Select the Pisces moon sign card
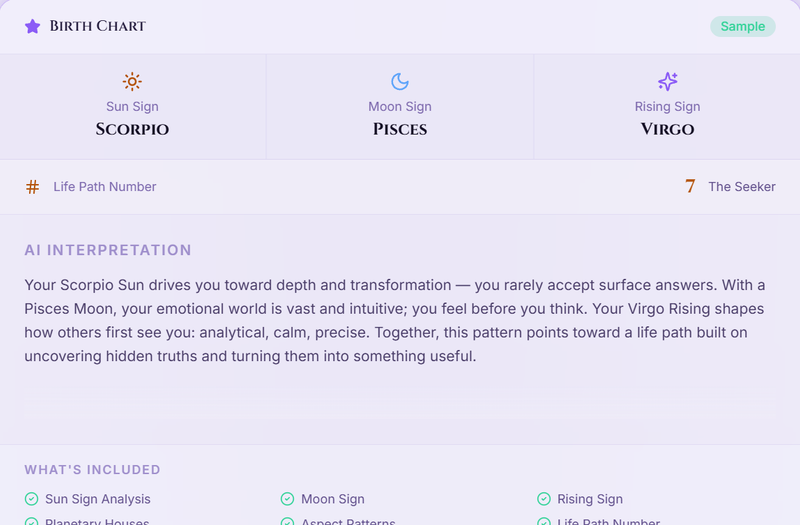Image resolution: width=800 pixels, height=525 pixels. pyautogui.click(x=400, y=107)
